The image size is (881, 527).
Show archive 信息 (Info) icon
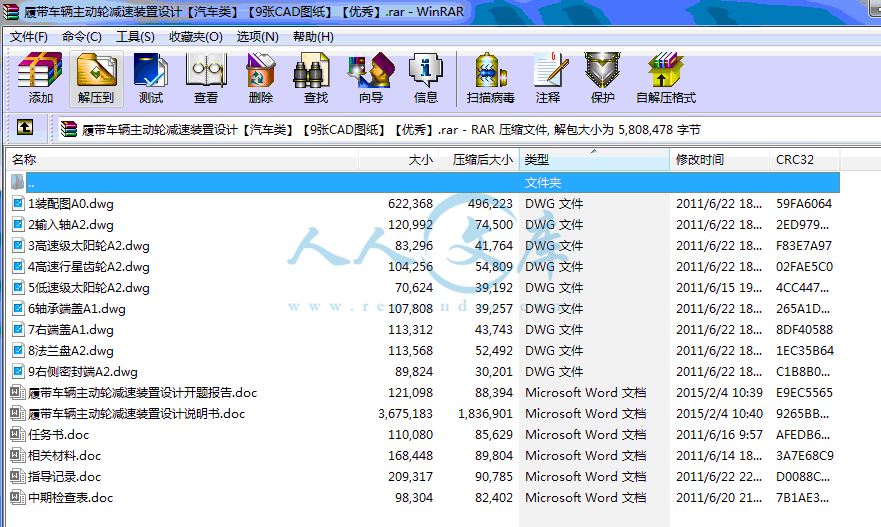pos(425,71)
